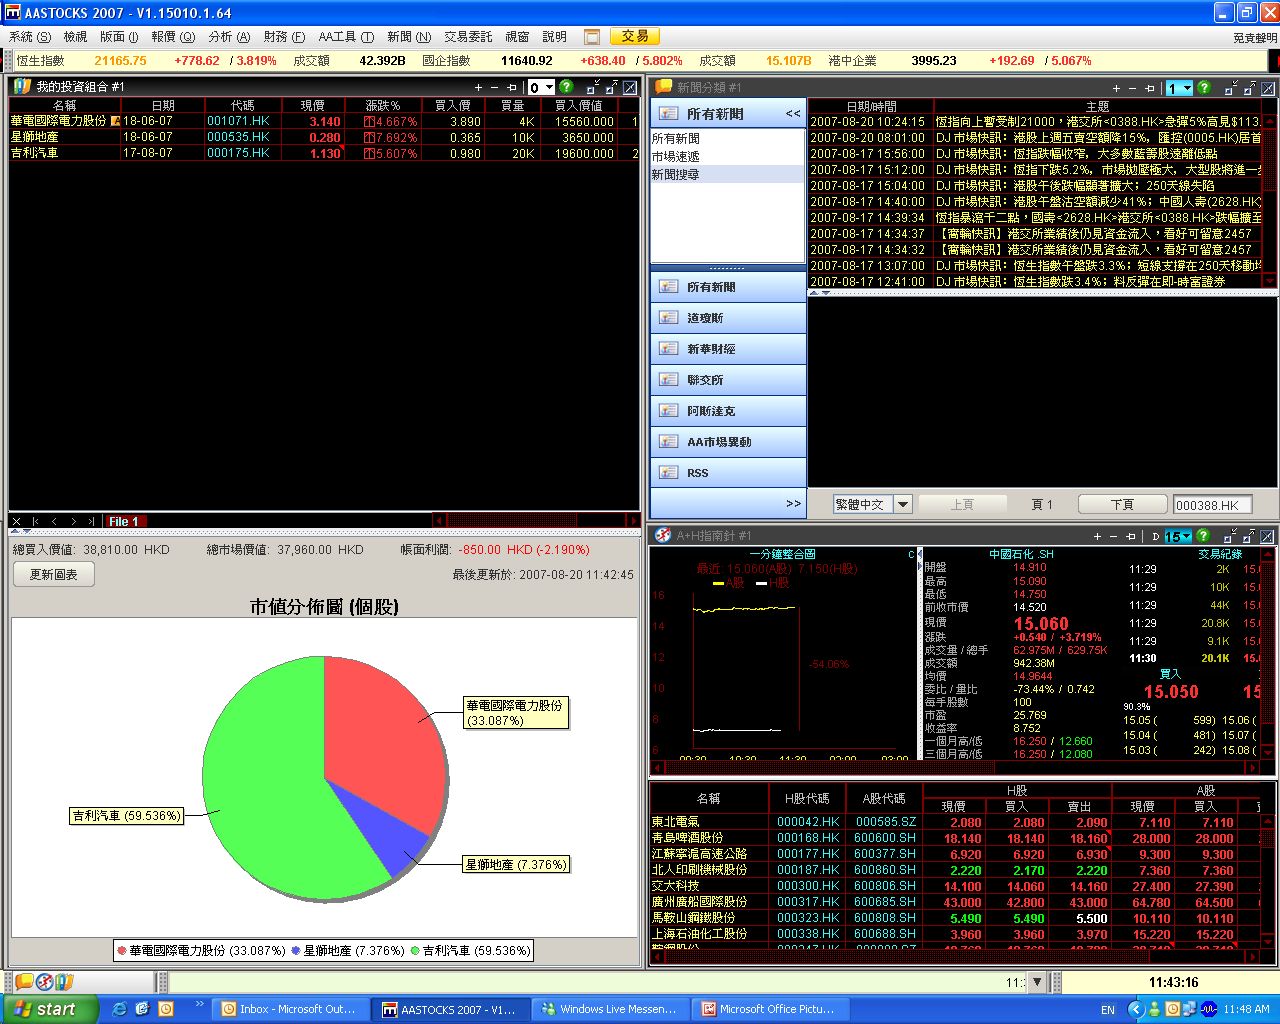This screenshot has width=1280, height=1024.
Task: Open Windows Start menu
Action: (x=50, y=1010)
